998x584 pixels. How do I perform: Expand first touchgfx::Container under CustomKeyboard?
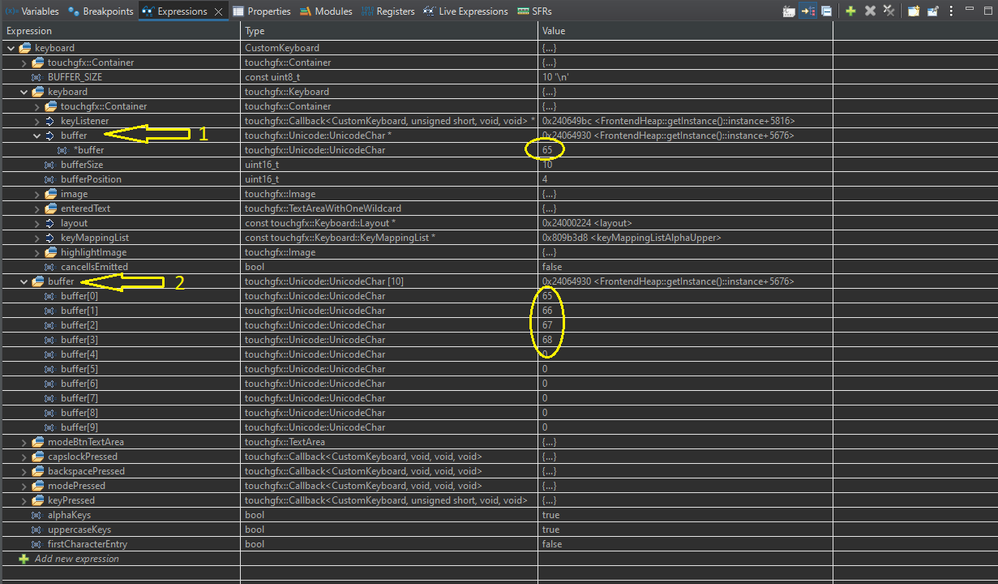tap(24, 62)
